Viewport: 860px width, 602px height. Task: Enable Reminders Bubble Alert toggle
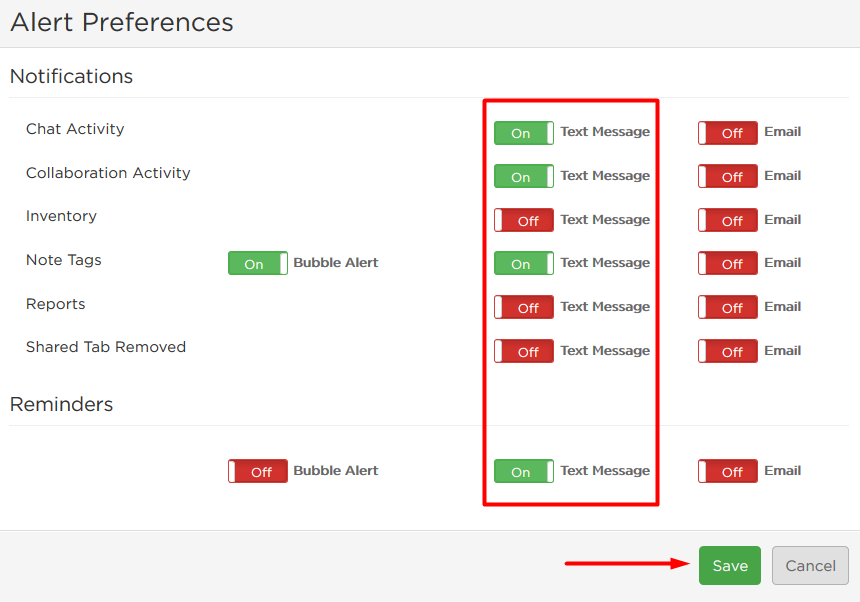(258, 471)
